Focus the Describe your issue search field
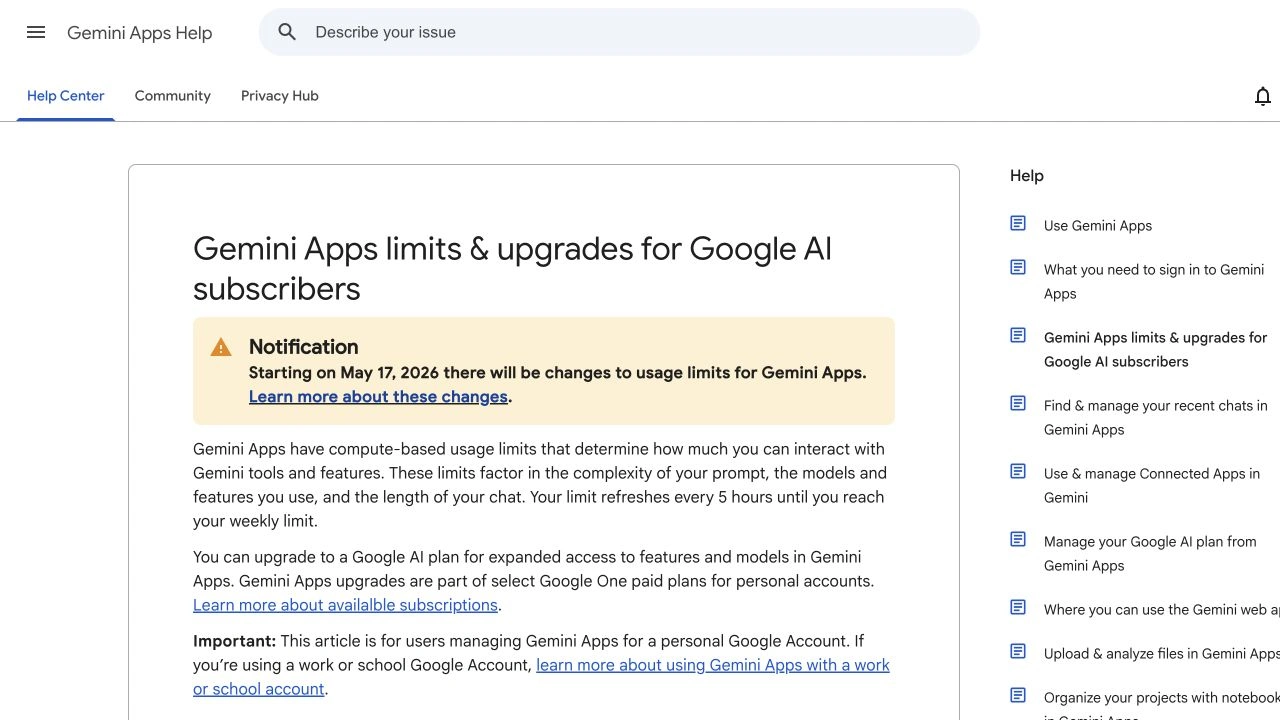 pos(619,32)
